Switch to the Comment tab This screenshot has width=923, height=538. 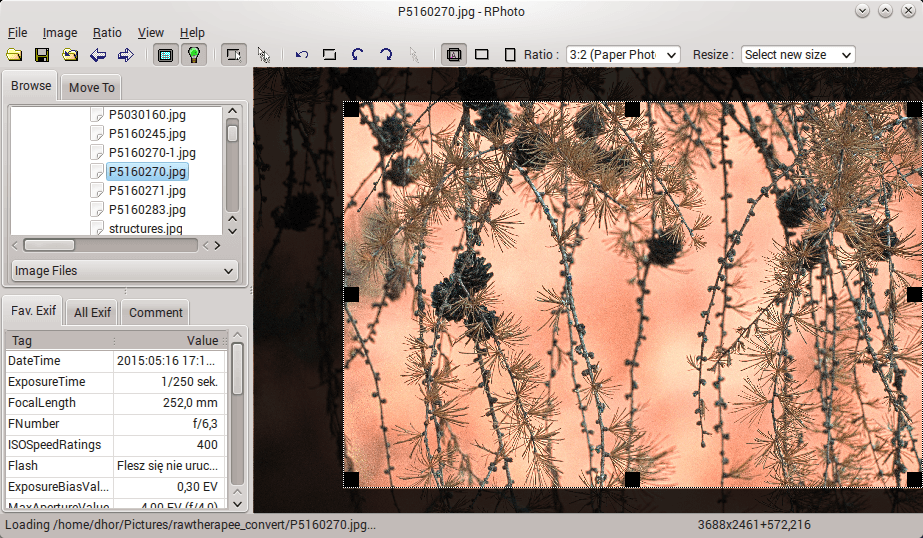coord(155,313)
